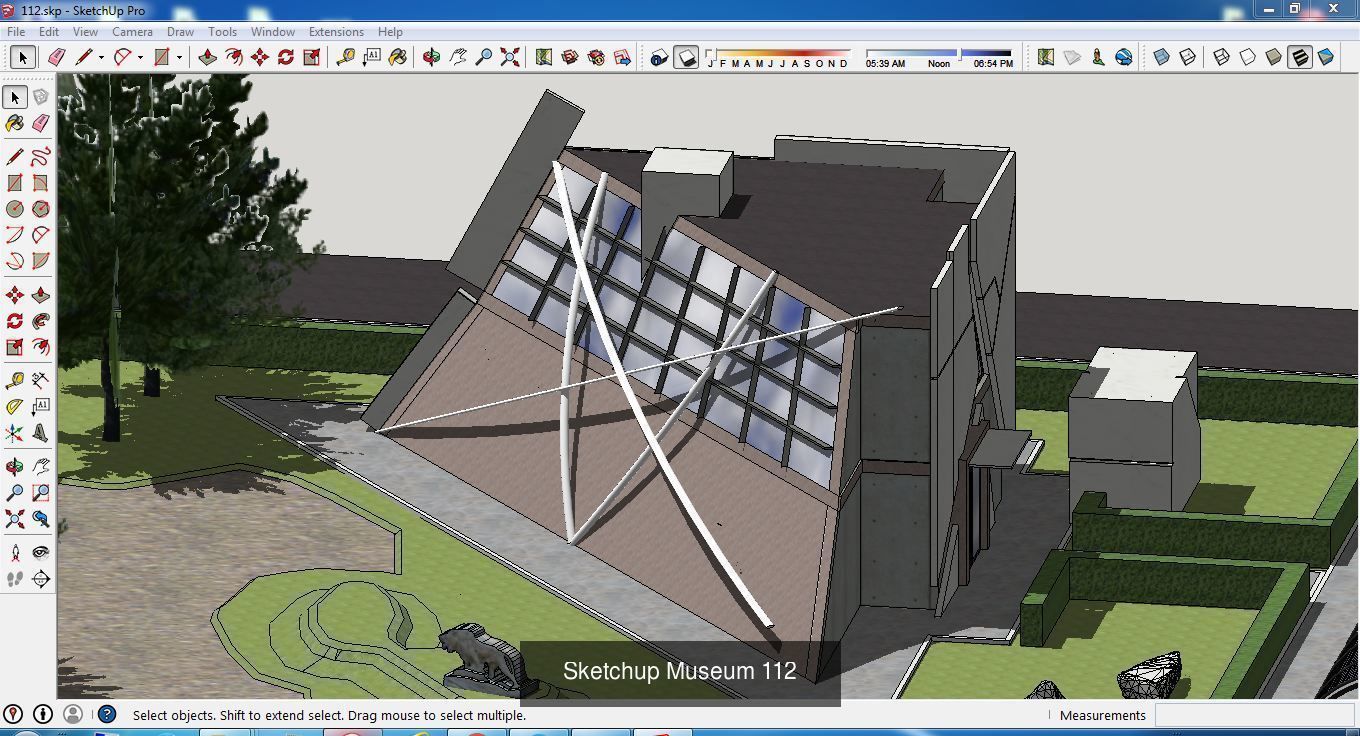Select the Photo Textures icon

tap(1098, 57)
